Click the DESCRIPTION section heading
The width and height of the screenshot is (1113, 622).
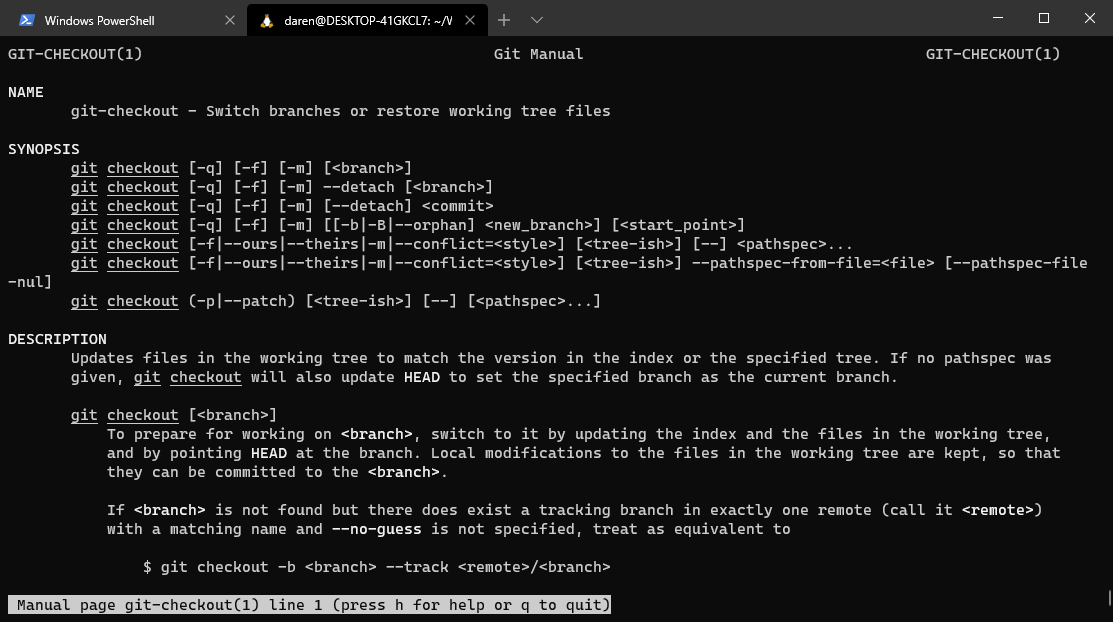57,339
